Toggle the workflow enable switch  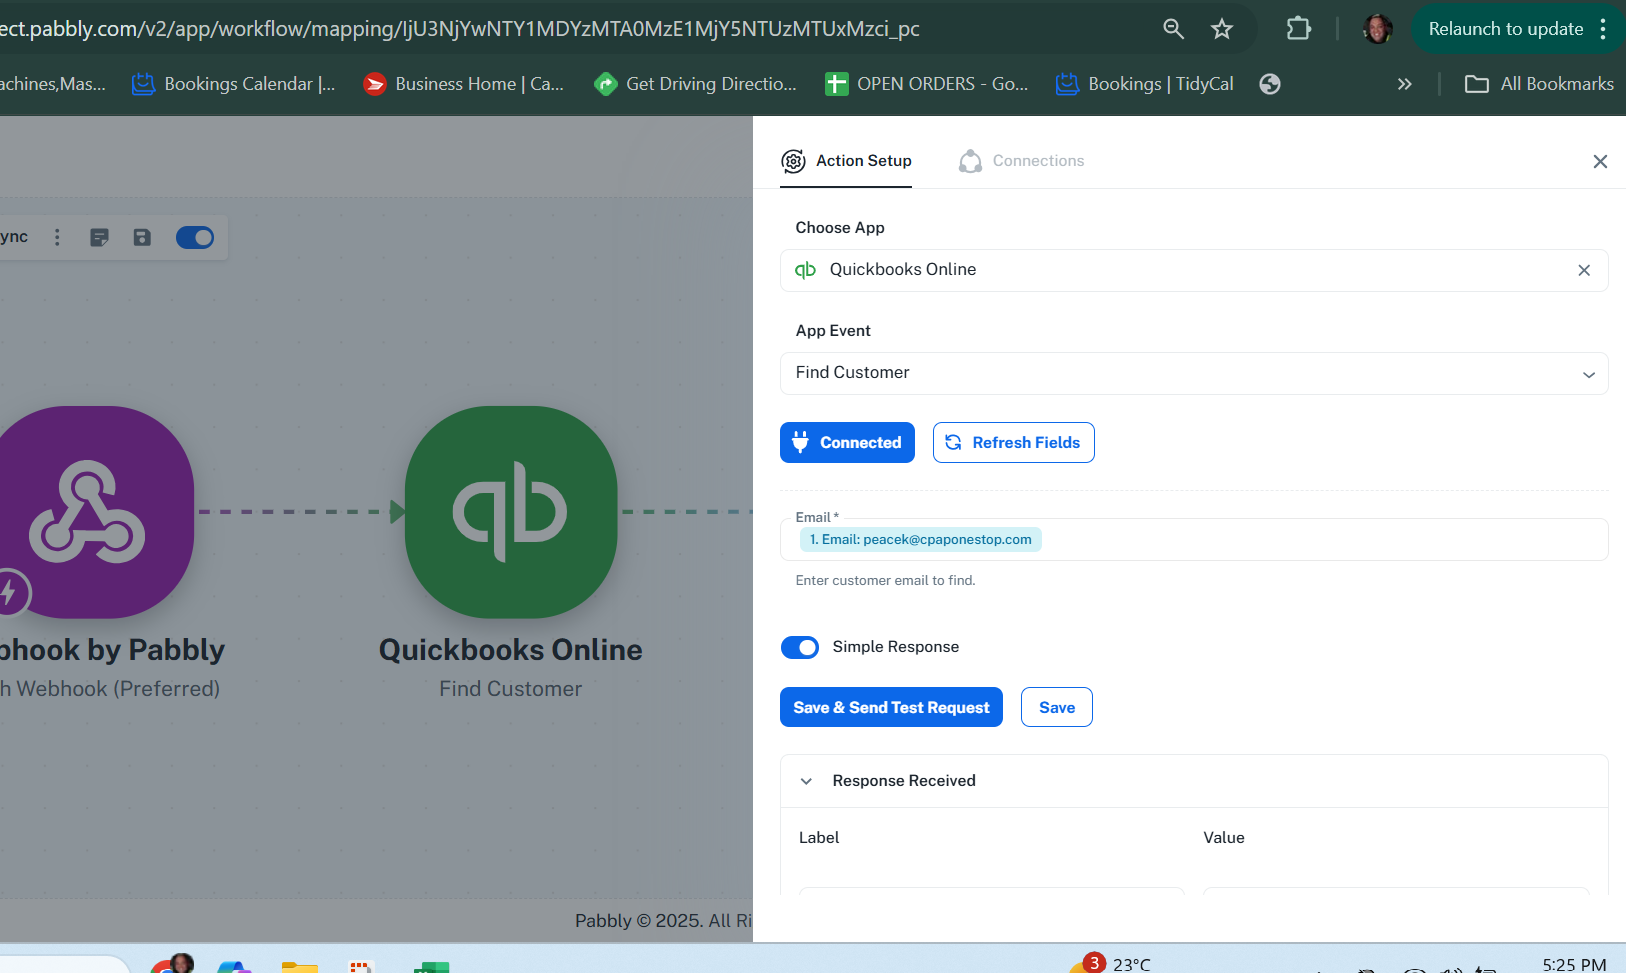[195, 237]
